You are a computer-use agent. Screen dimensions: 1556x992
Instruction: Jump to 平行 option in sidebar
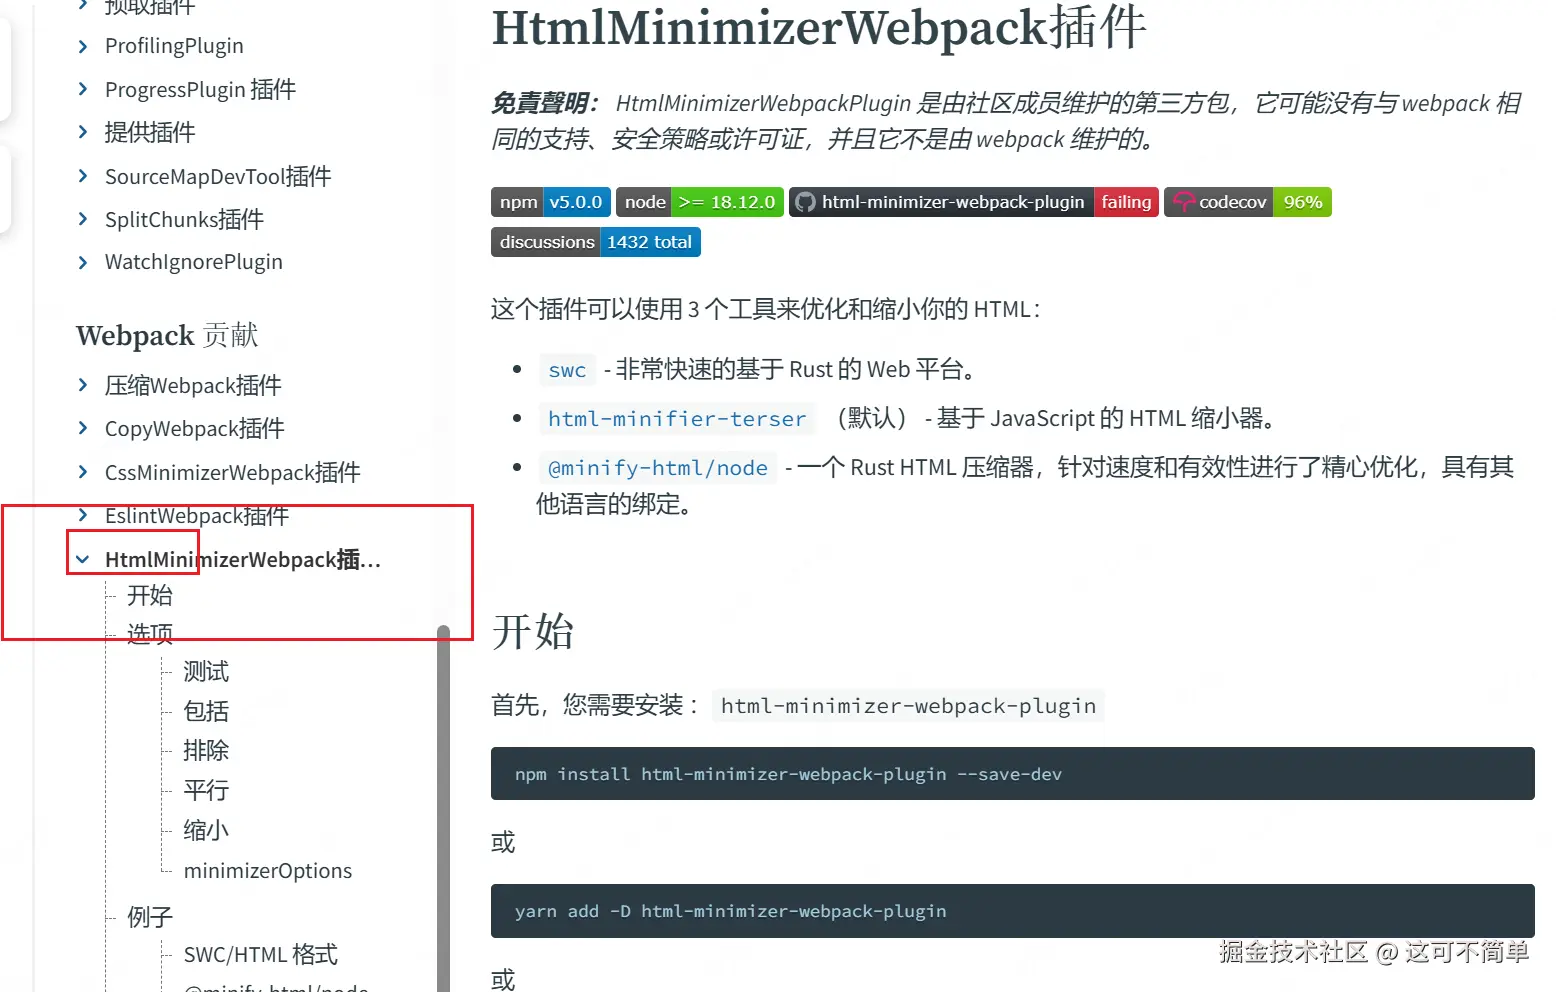tap(206, 790)
